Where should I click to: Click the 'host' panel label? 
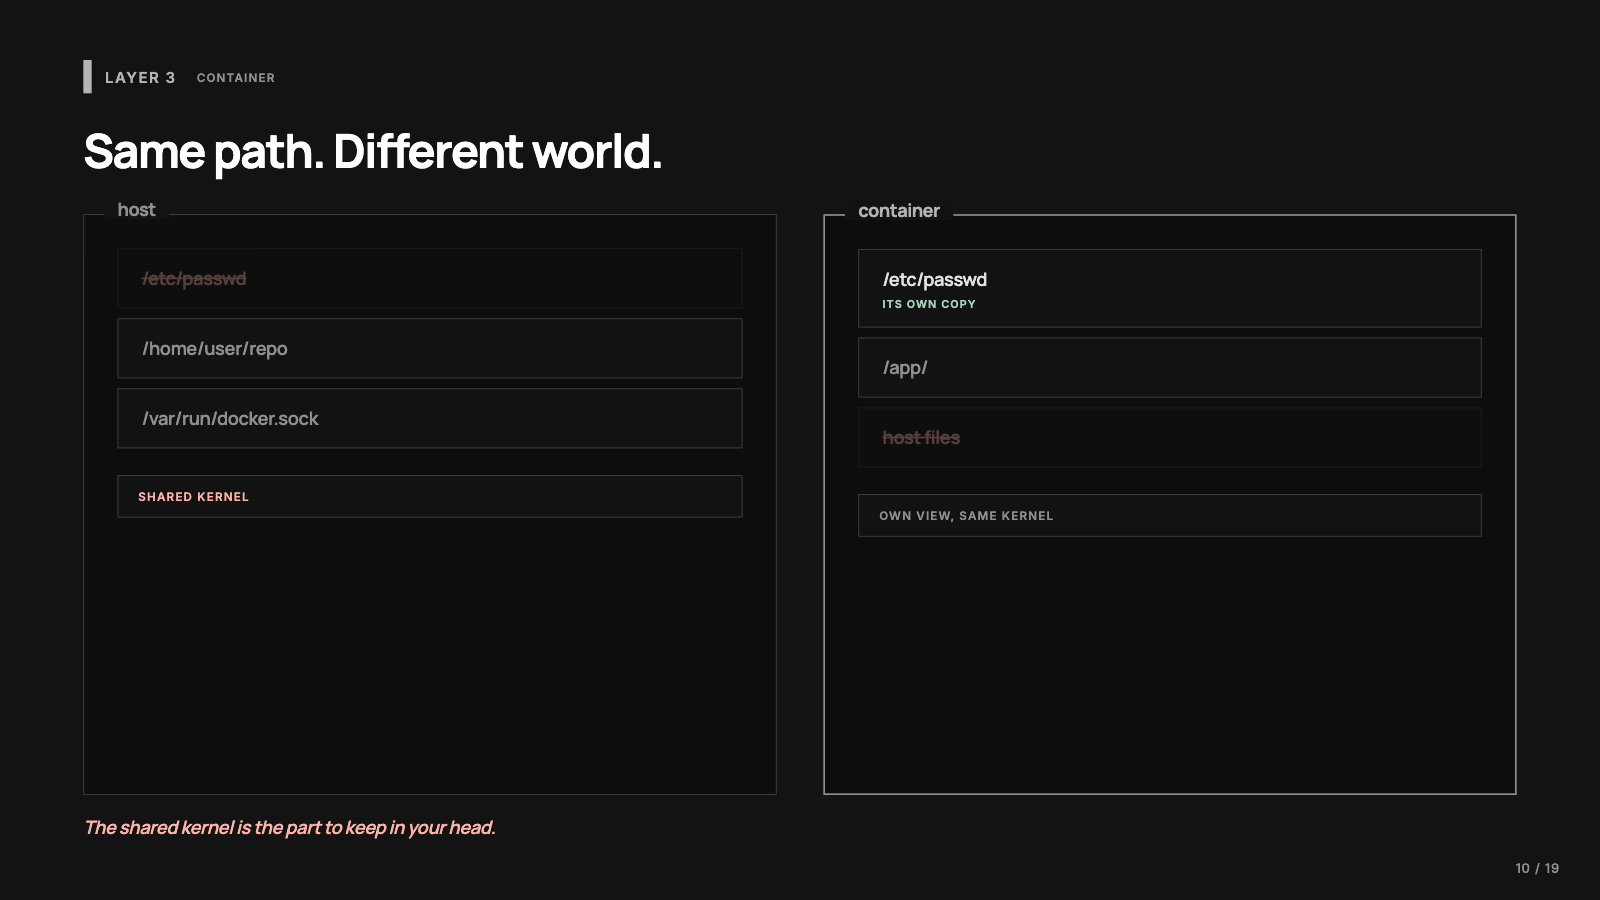tap(136, 210)
